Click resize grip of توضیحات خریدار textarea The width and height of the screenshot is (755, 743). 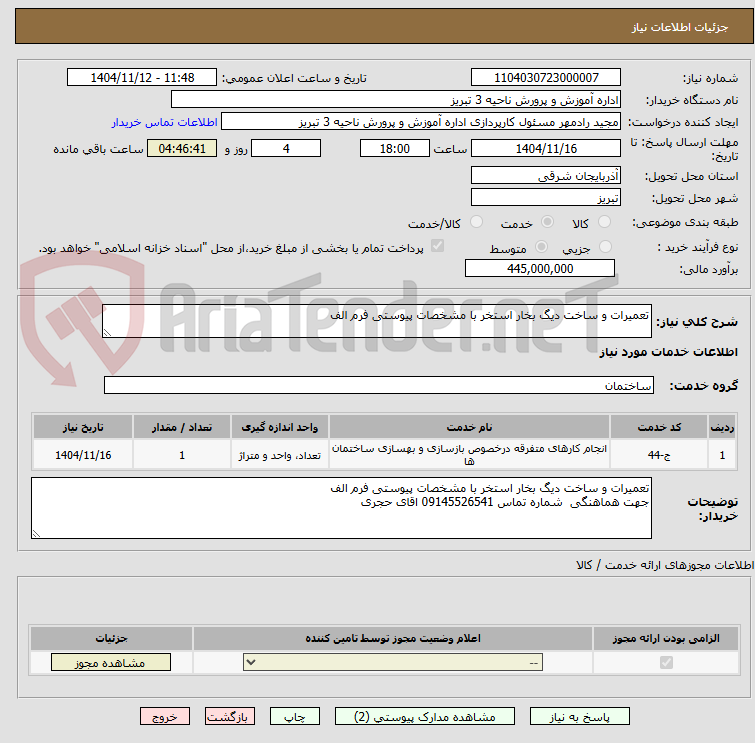point(36,534)
